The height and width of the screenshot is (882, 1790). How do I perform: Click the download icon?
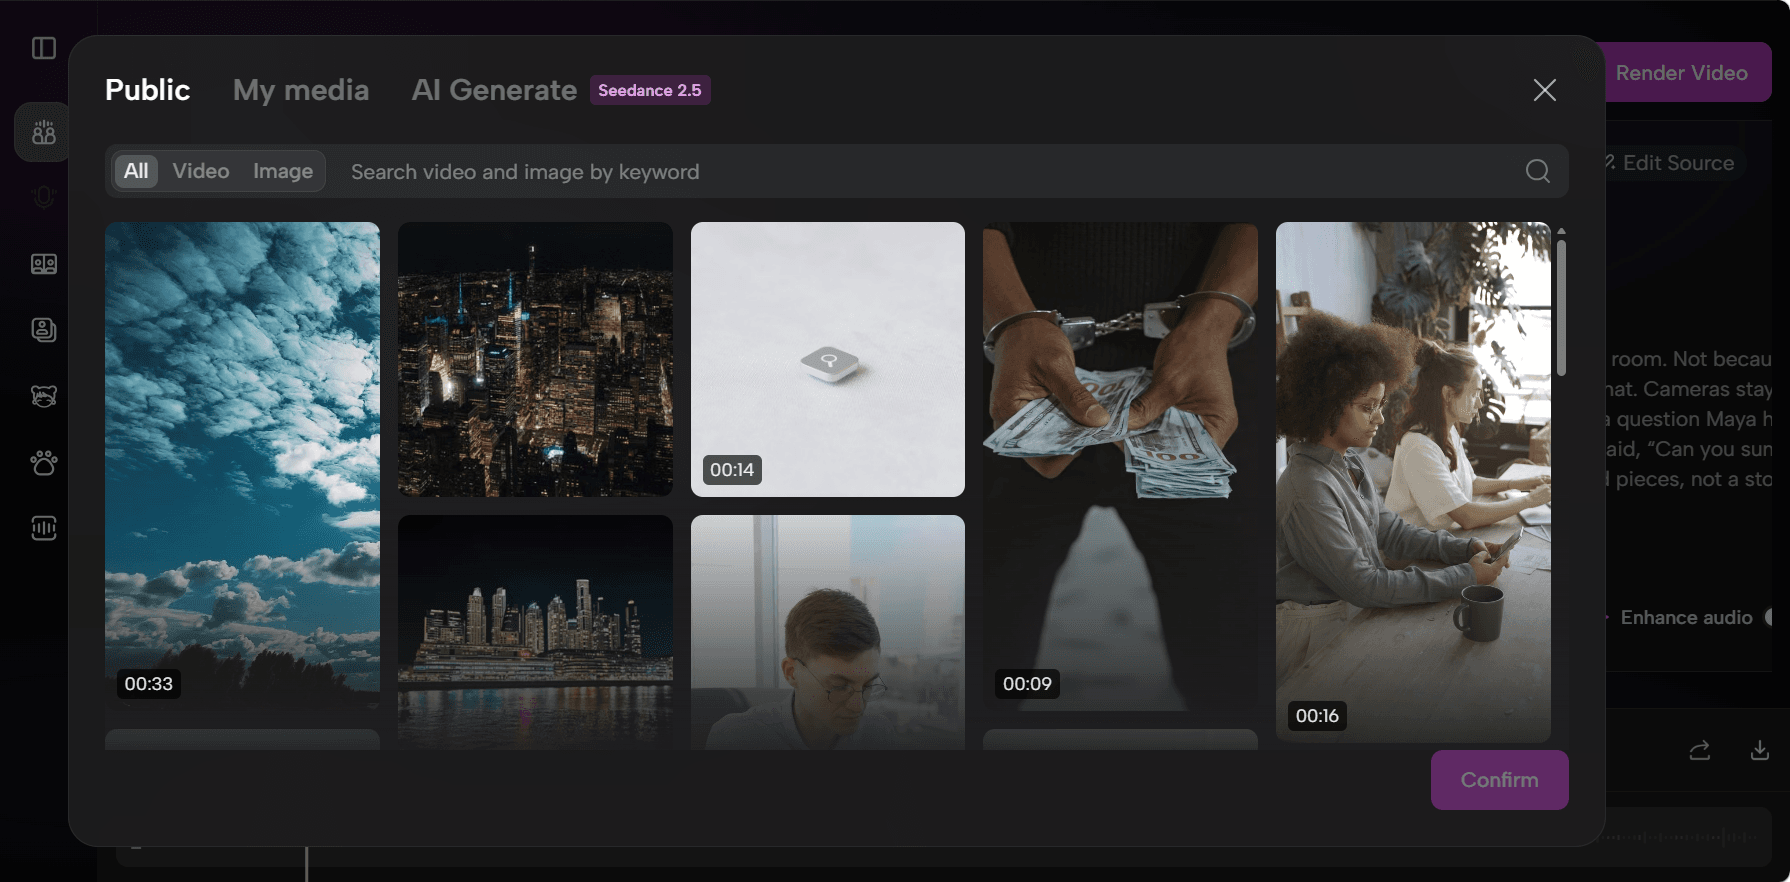point(1760,750)
